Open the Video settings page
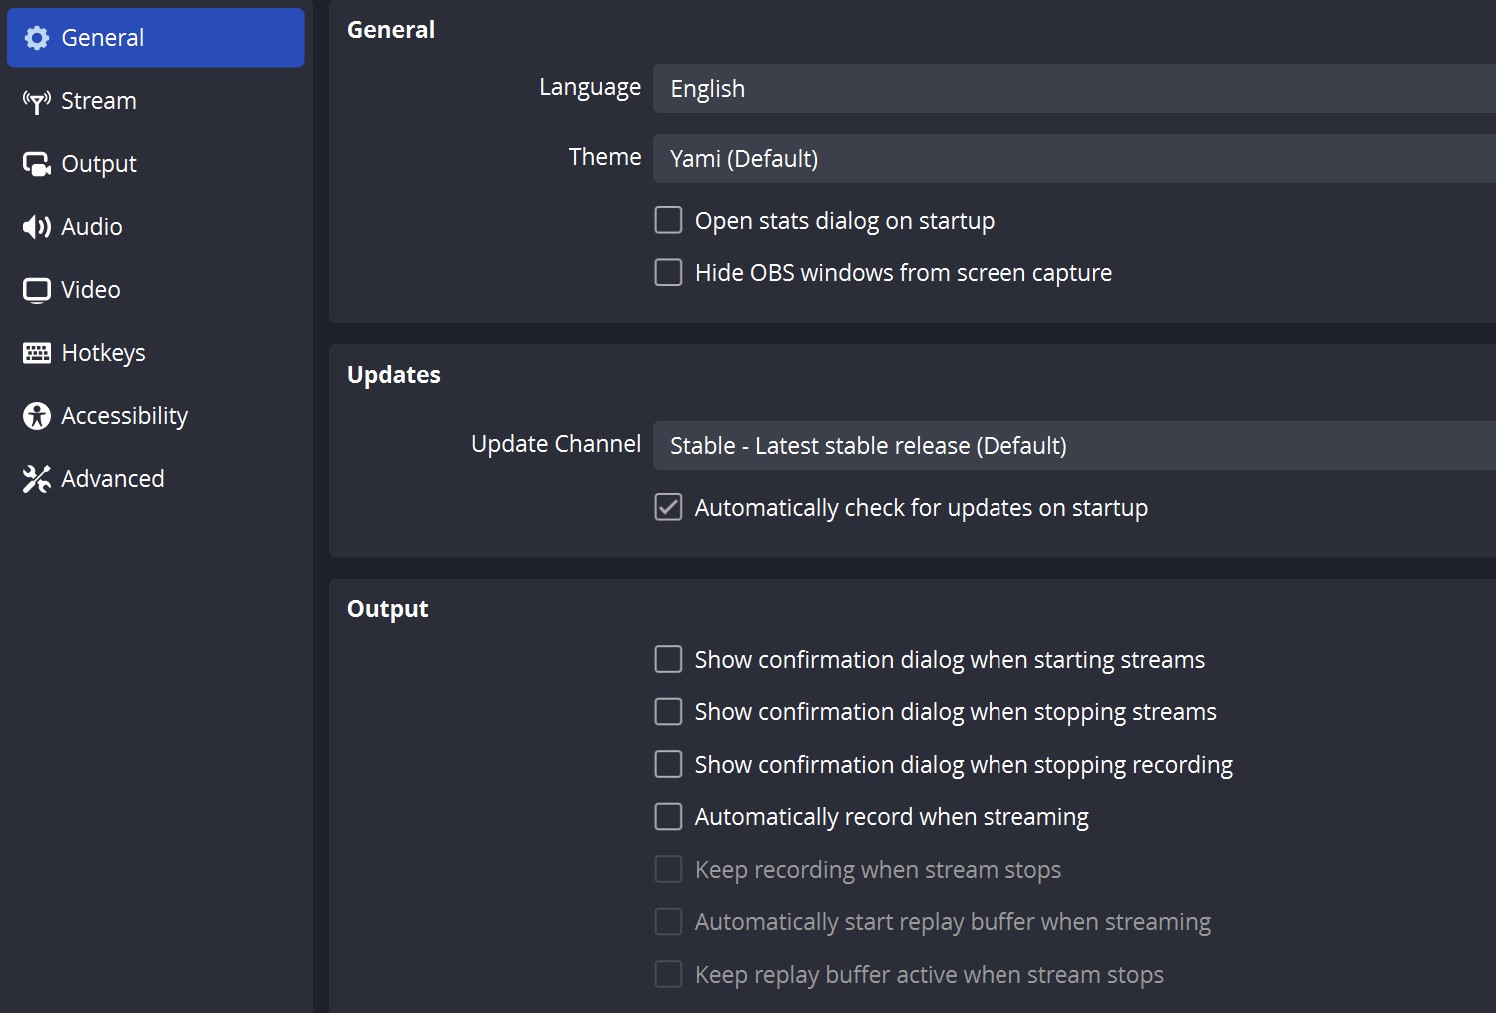This screenshot has width=1496, height=1013. (x=90, y=289)
